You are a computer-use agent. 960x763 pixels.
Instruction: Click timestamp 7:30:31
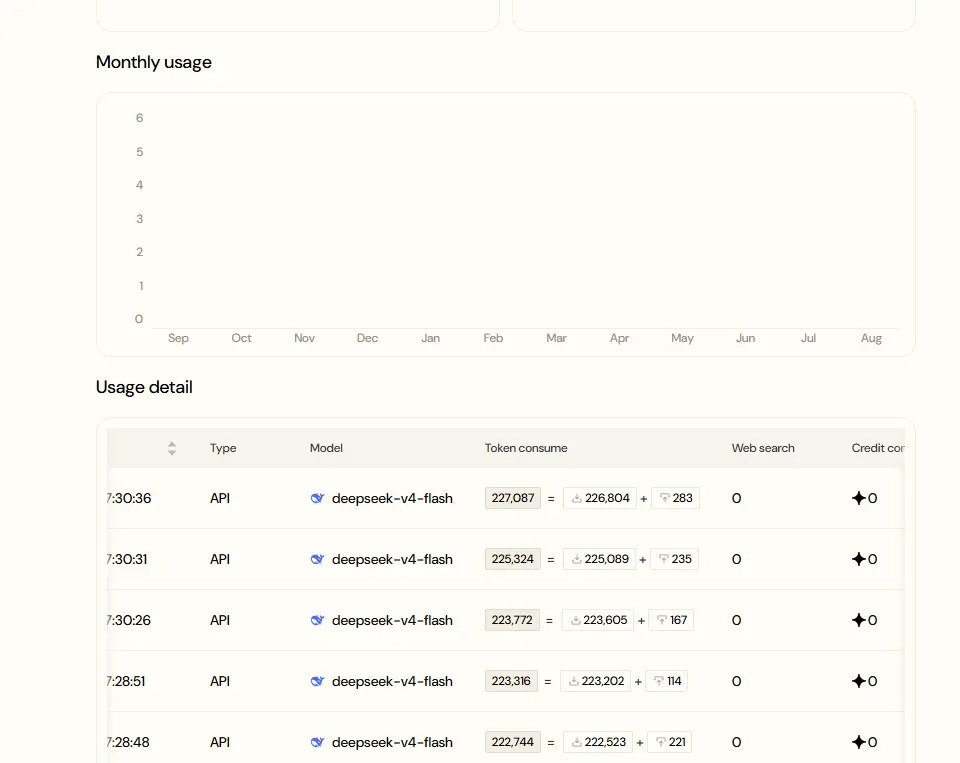coord(127,559)
